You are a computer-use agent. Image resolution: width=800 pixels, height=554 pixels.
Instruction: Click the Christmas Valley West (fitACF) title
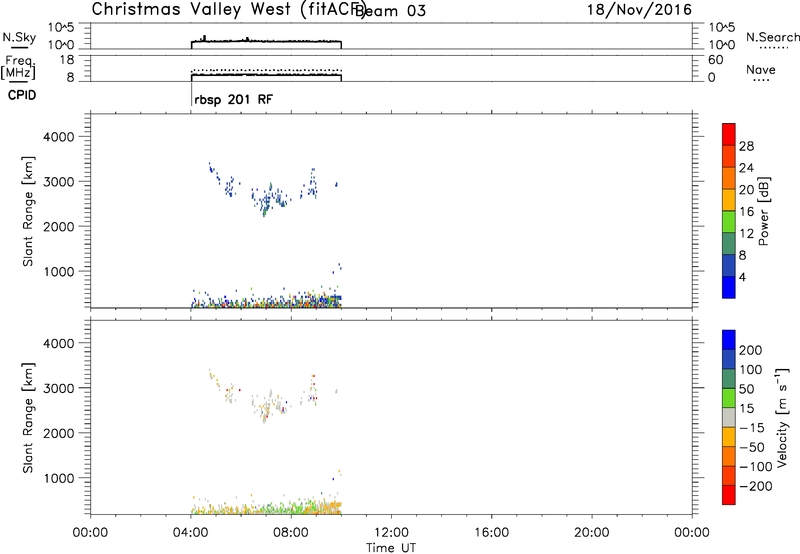point(228,10)
